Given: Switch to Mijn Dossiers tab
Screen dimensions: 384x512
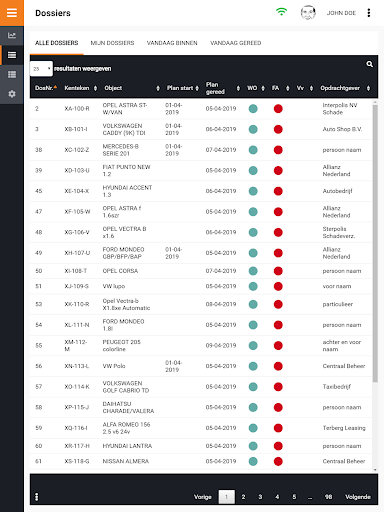Looking at the screenshot, I should coord(112,43).
